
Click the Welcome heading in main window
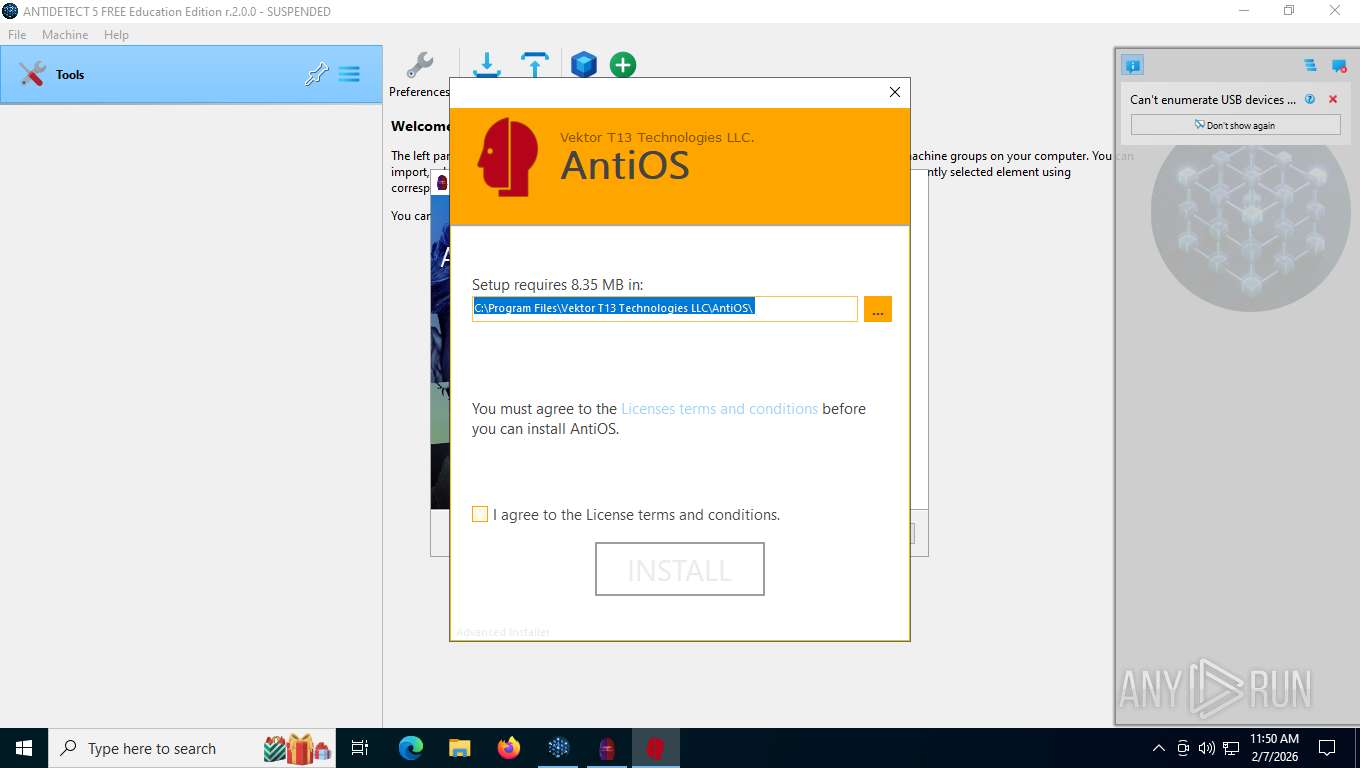(421, 126)
